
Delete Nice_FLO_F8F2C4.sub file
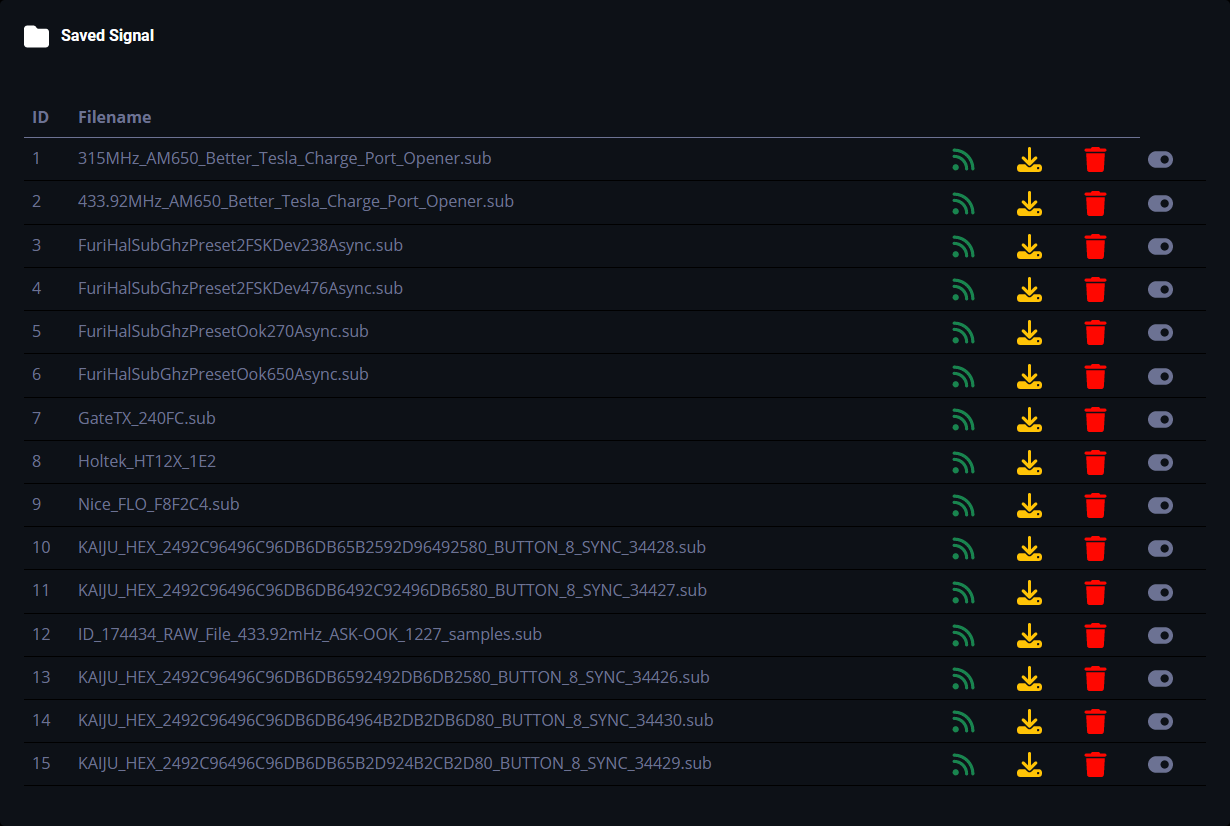pos(1096,505)
